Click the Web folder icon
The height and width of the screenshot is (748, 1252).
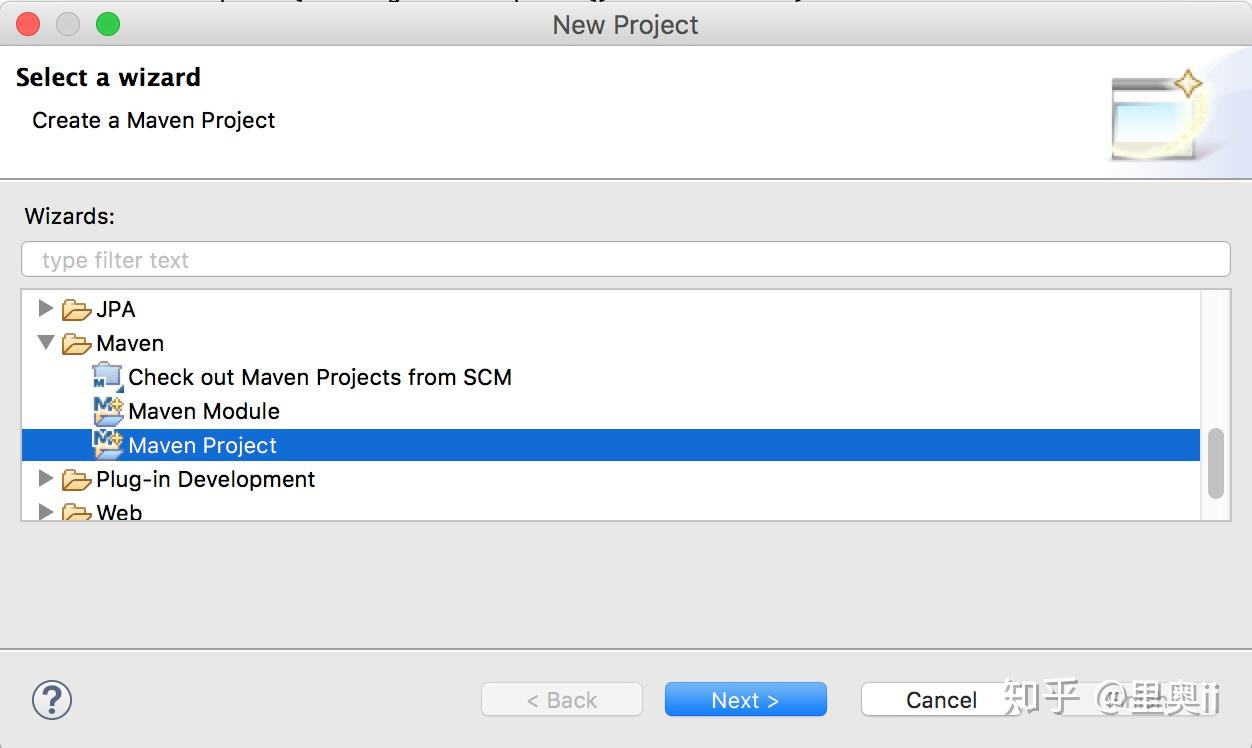[77, 512]
